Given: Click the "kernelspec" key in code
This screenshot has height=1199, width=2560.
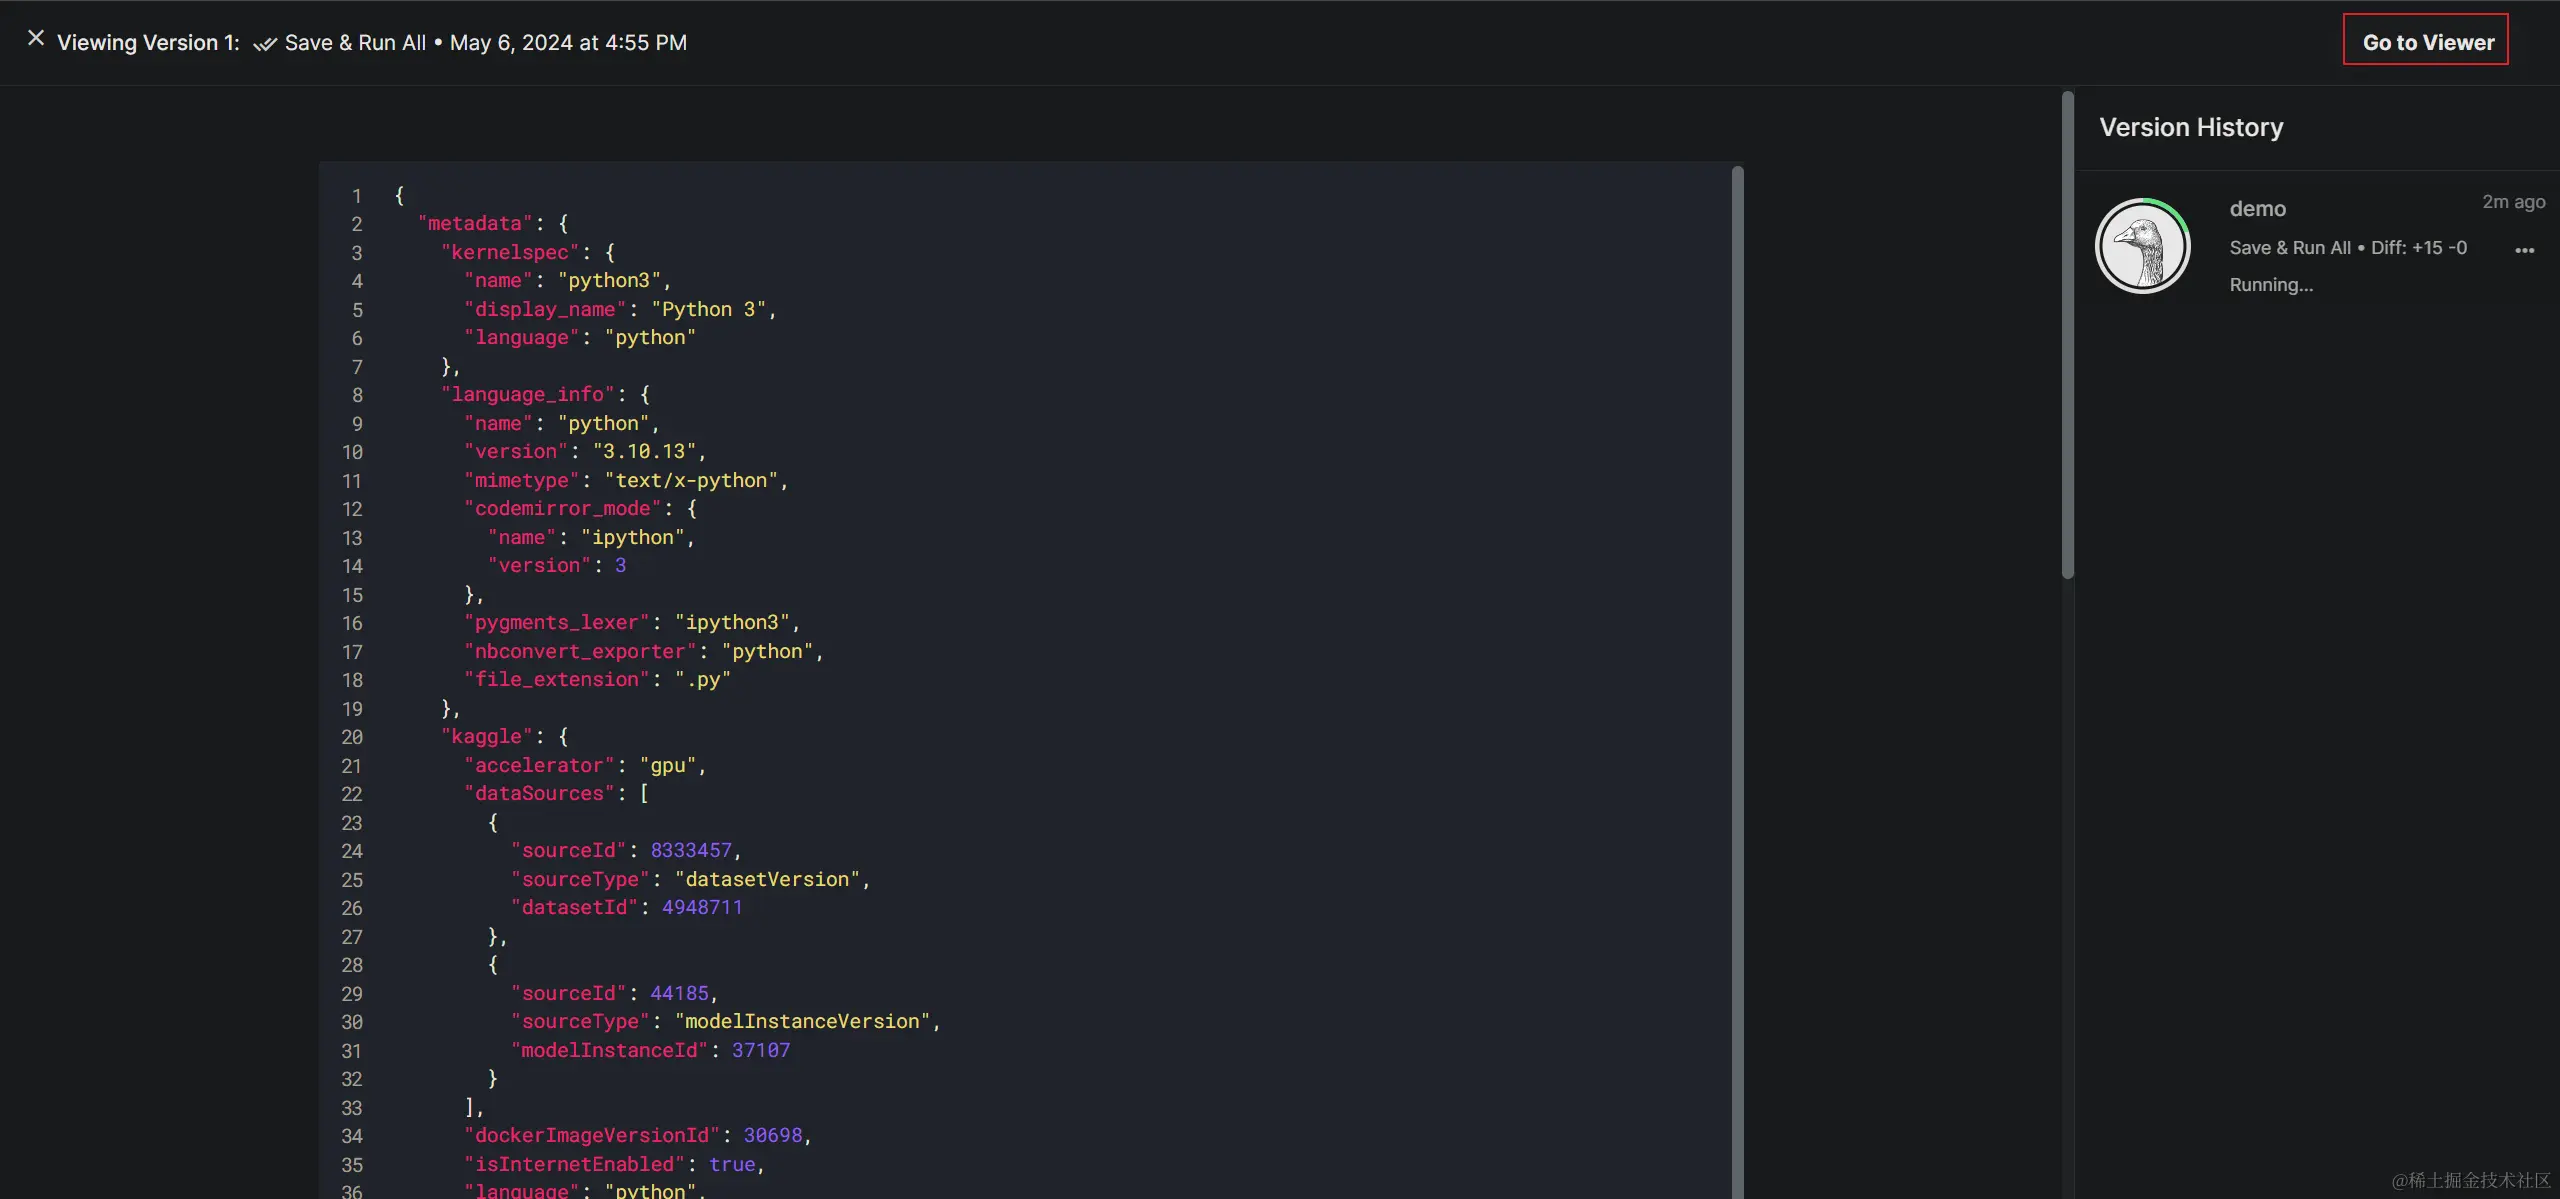Looking at the screenshot, I should pos(510,252).
